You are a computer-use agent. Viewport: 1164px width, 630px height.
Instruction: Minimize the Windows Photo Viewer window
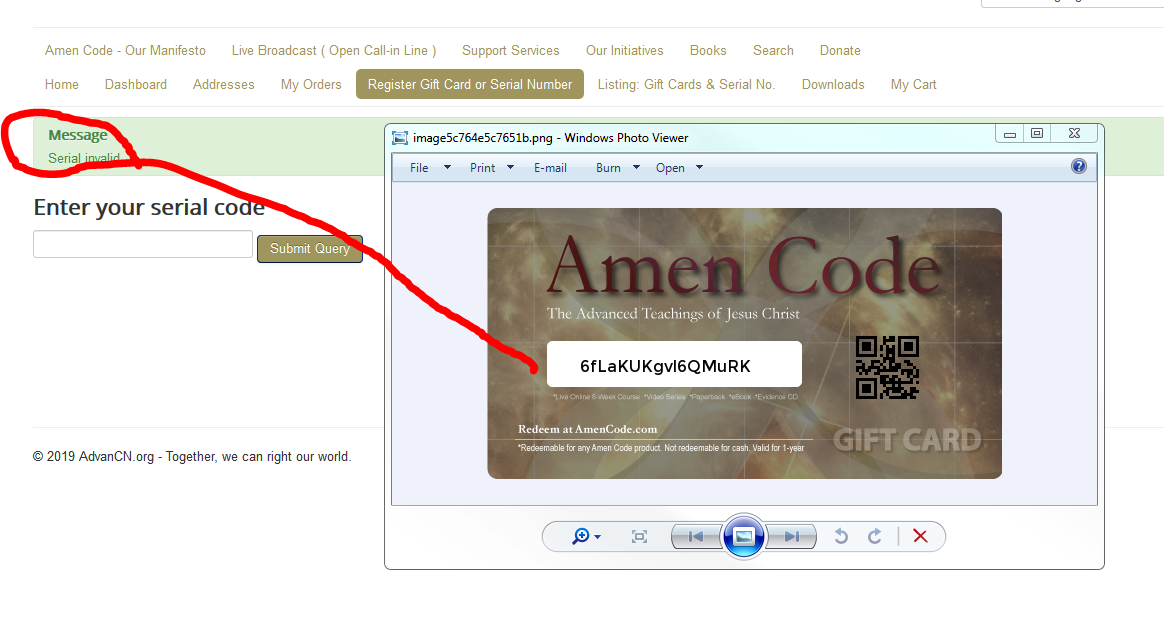point(1010,134)
